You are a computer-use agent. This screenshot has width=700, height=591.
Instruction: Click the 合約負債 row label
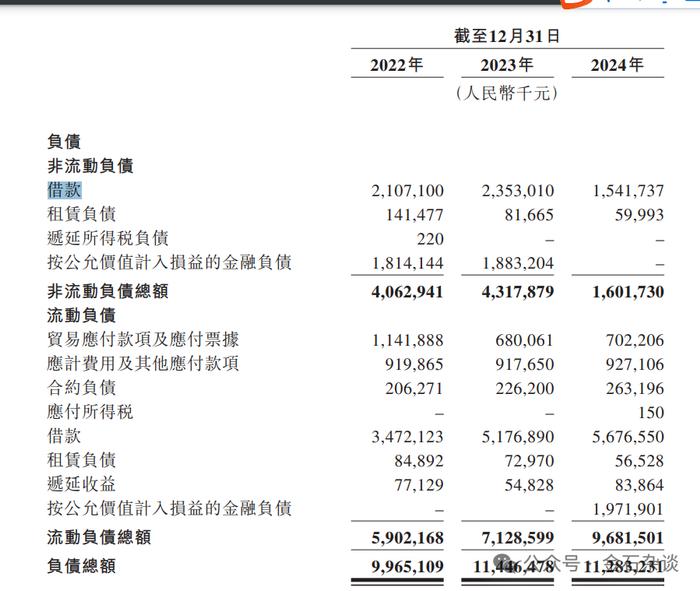point(82,388)
